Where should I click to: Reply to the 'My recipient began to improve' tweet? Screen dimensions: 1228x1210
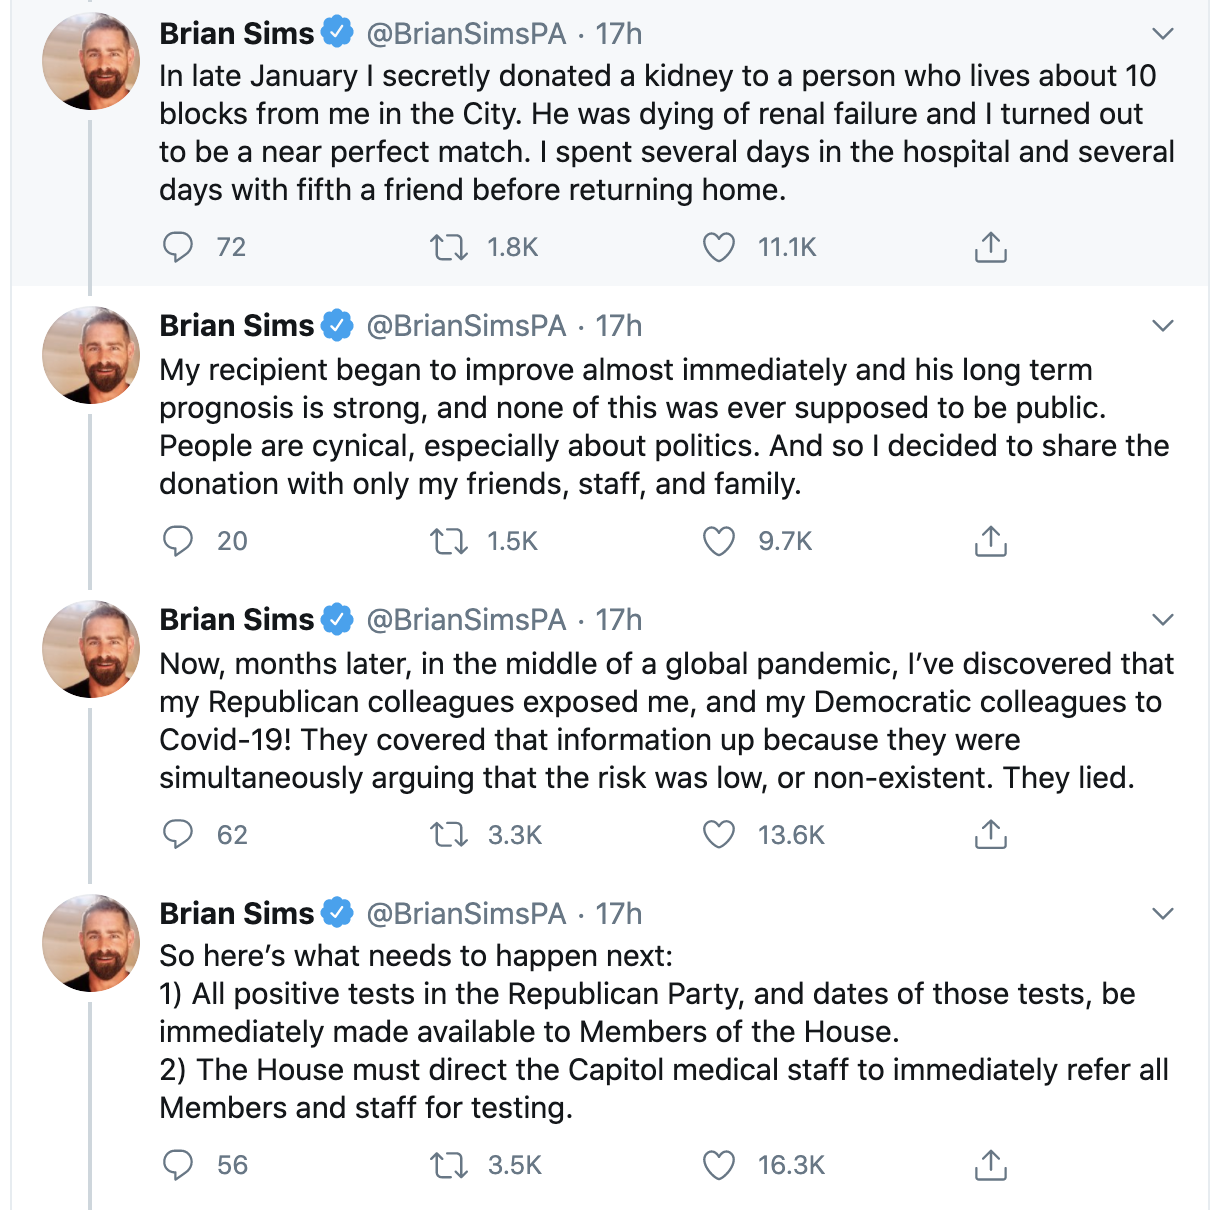[x=178, y=541]
